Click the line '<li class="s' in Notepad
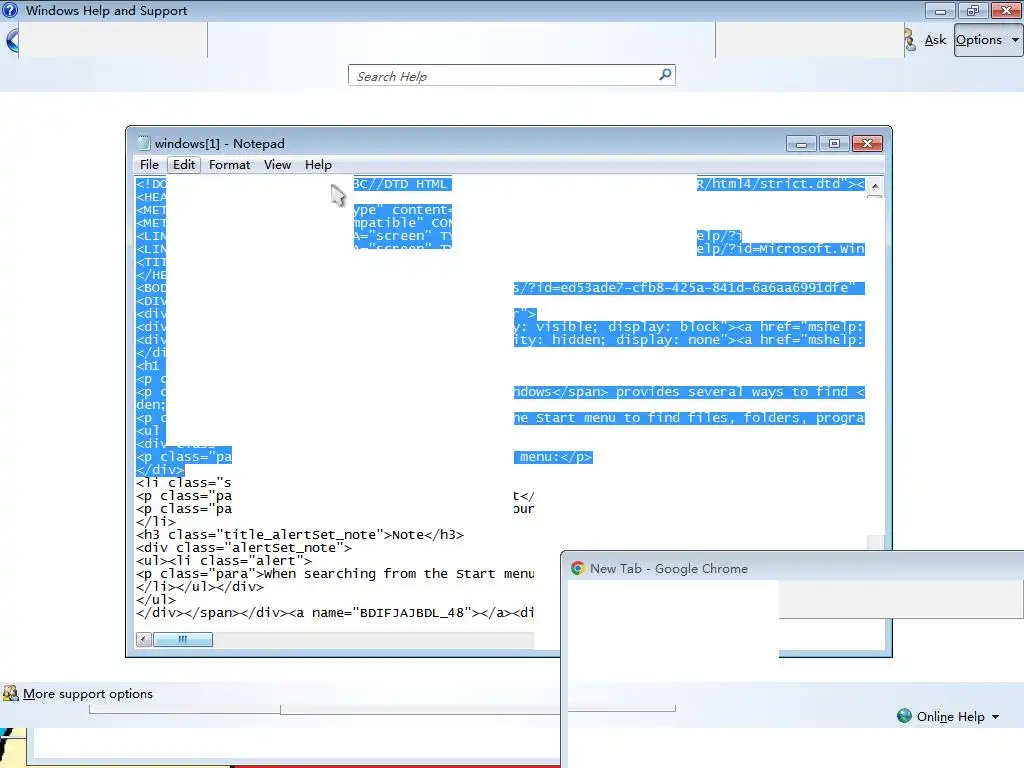The image size is (1024, 768). (184, 483)
